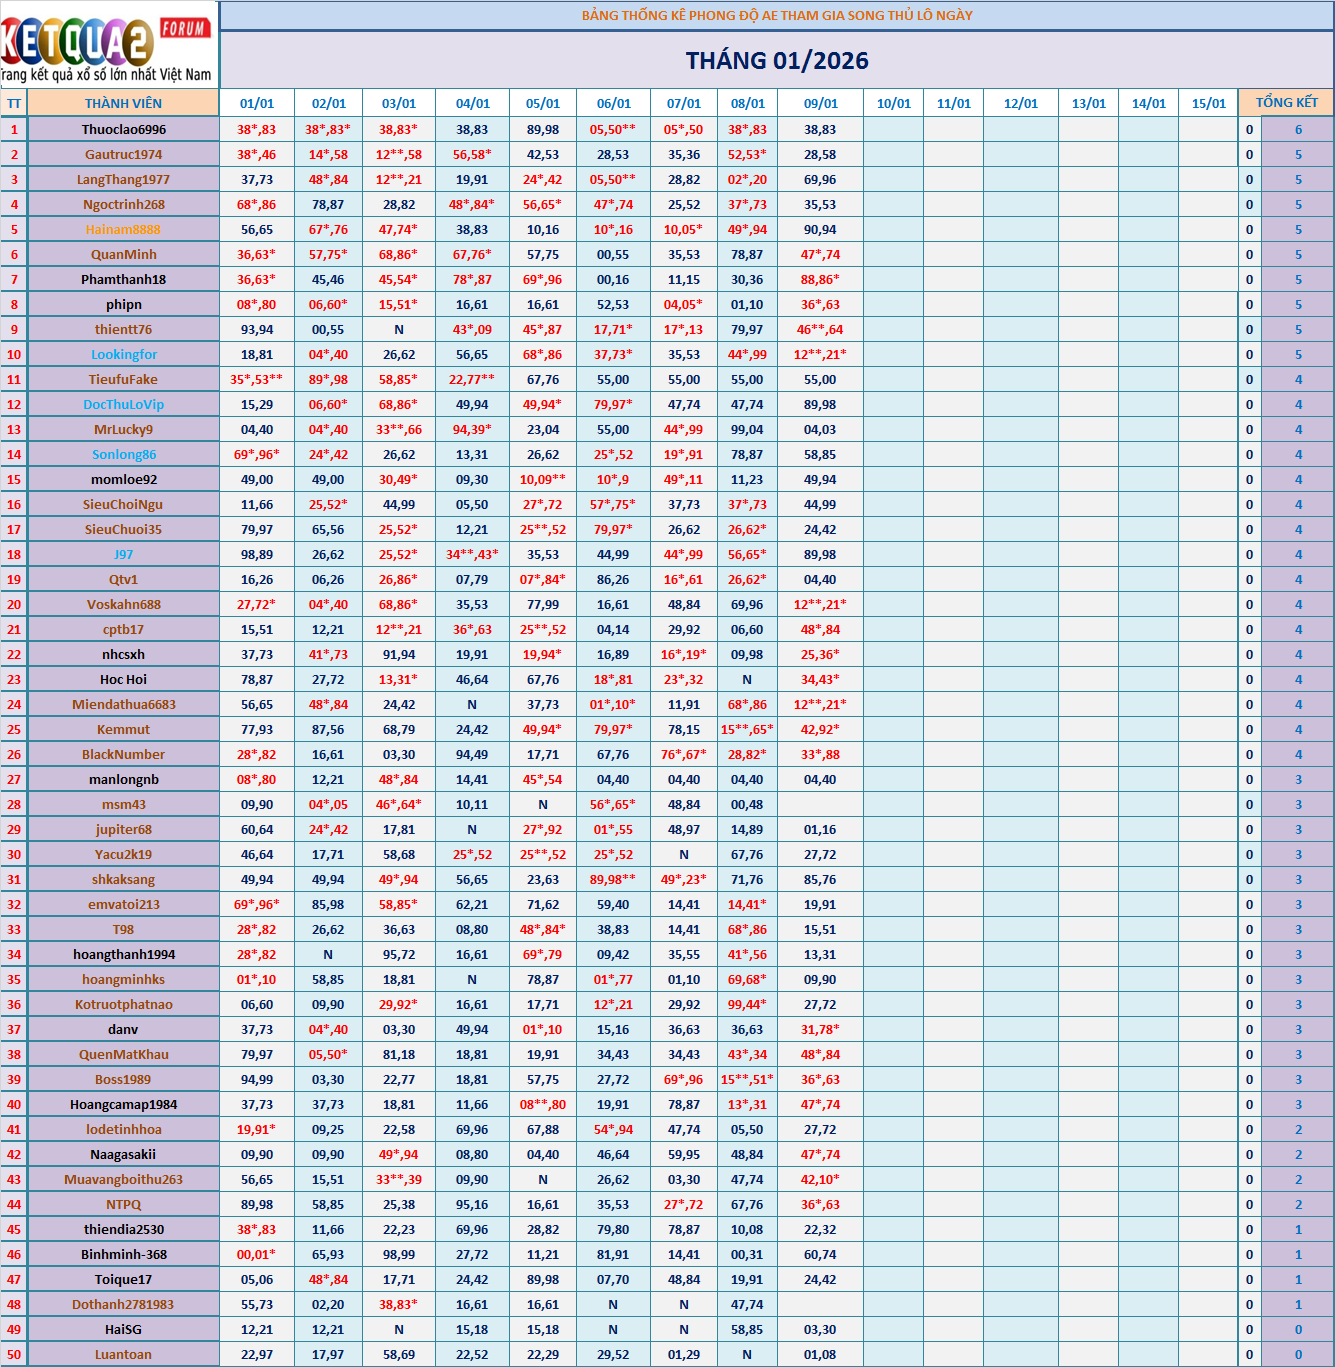The width and height of the screenshot is (1335, 1367).
Task: Click member name Luantoan in last row
Action: point(123,1354)
